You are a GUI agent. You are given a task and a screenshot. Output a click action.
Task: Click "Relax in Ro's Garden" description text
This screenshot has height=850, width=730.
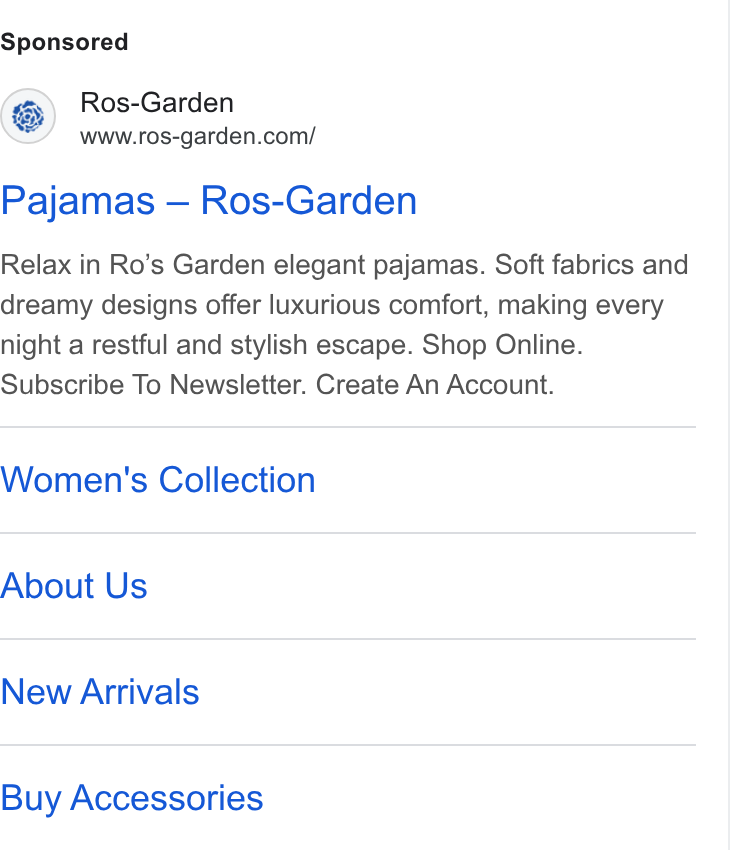coord(133,265)
